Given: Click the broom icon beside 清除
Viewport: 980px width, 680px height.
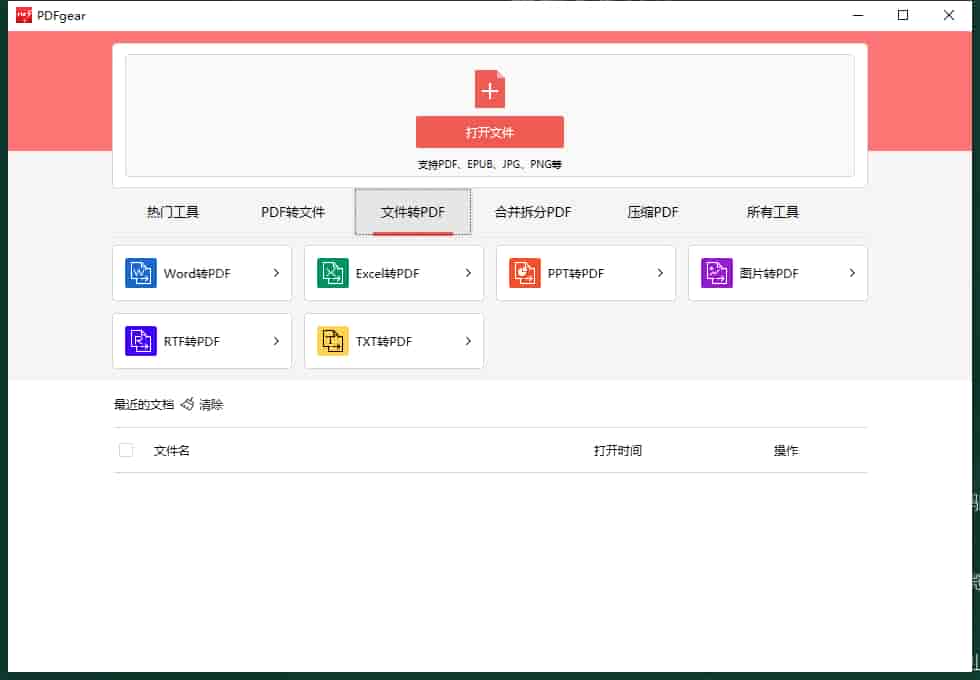Looking at the screenshot, I should click(x=187, y=404).
